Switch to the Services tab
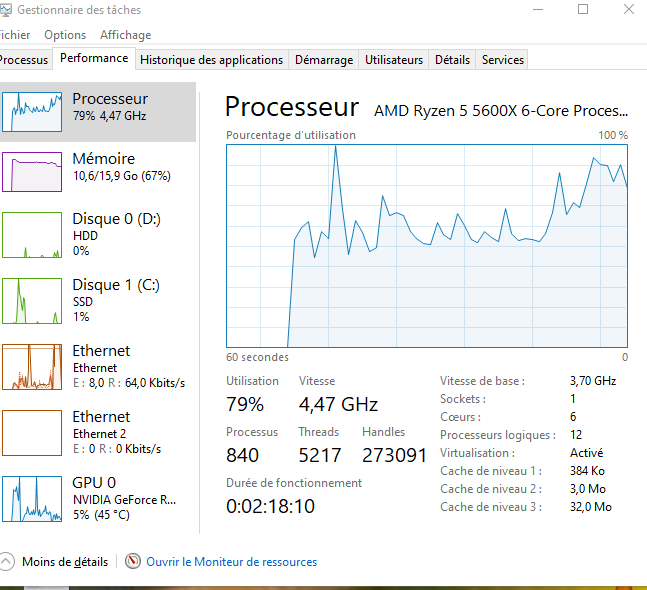The width and height of the screenshot is (647, 590). [503, 60]
